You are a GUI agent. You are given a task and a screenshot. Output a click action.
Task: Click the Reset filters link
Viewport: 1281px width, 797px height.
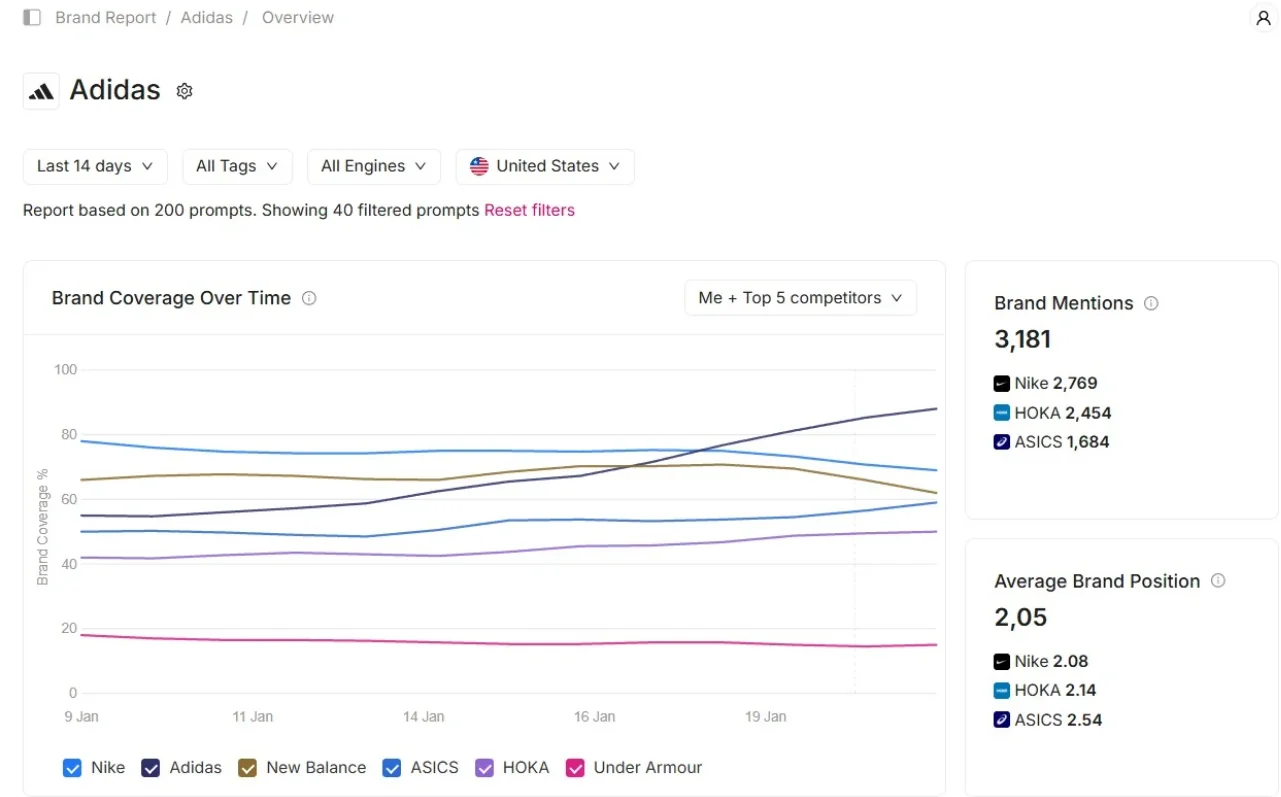(529, 210)
